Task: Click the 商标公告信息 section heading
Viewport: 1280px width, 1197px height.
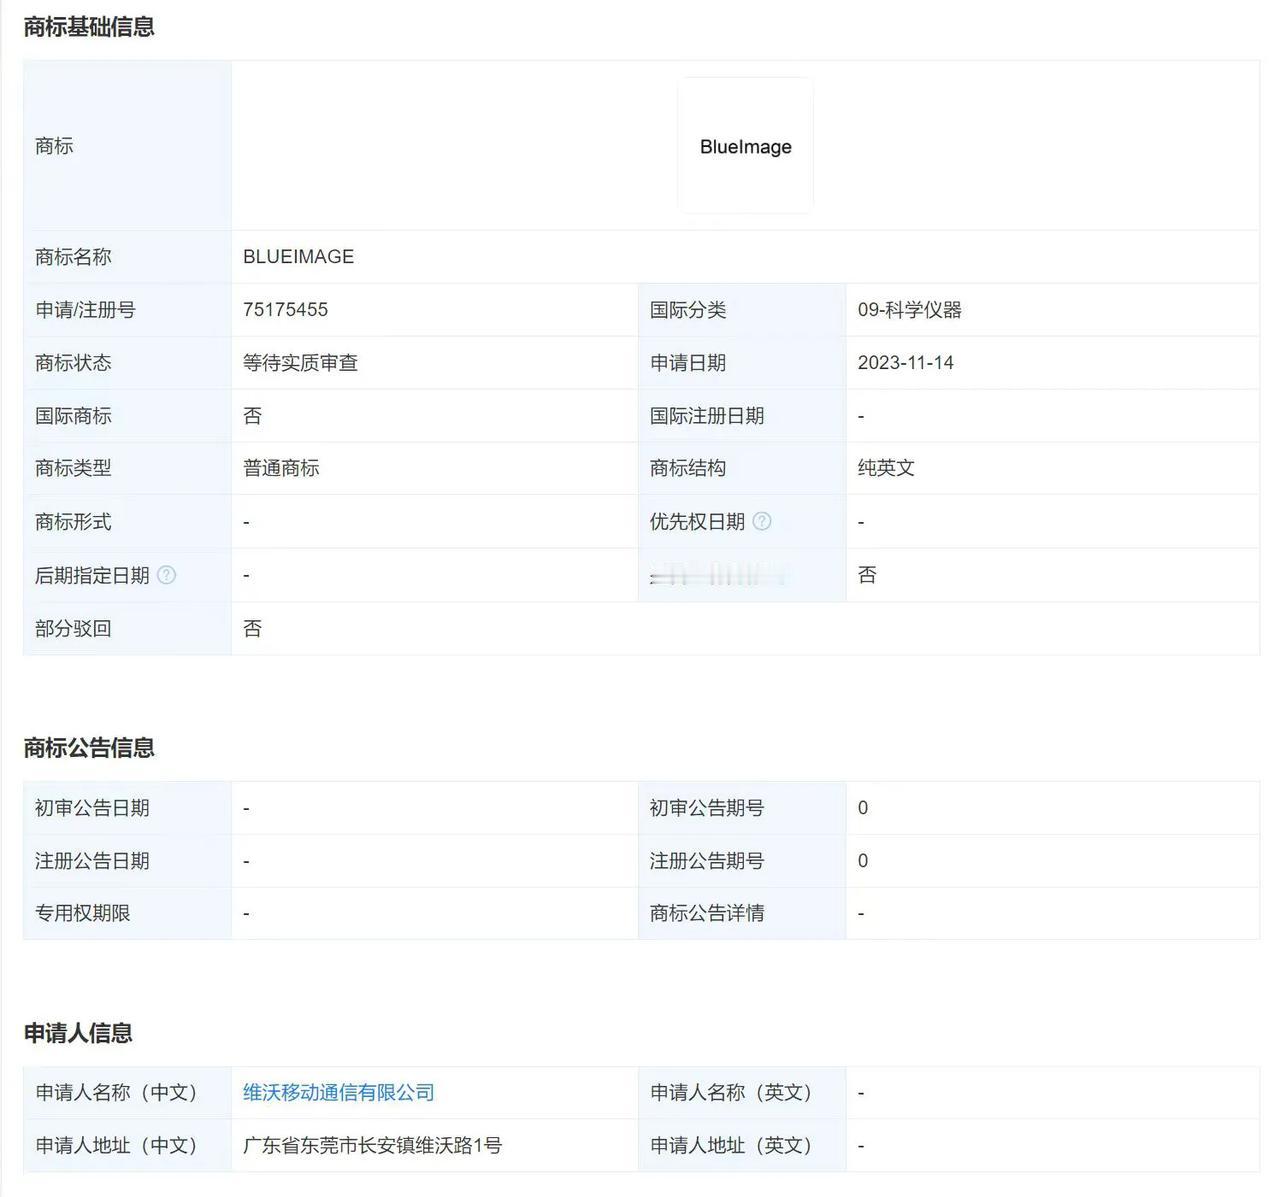Action: click(x=89, y=748)
